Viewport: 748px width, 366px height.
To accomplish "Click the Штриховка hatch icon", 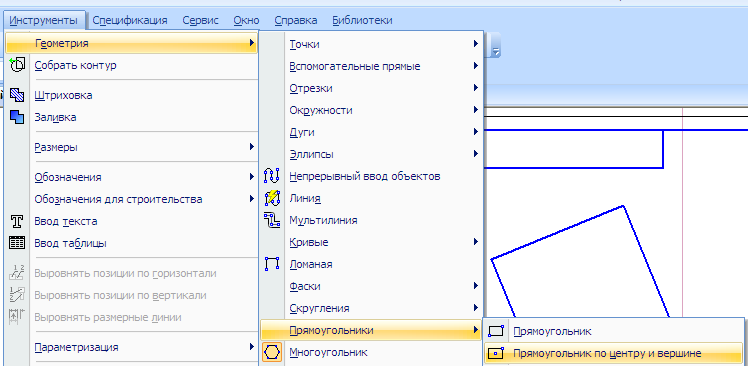I will [17, 95].
